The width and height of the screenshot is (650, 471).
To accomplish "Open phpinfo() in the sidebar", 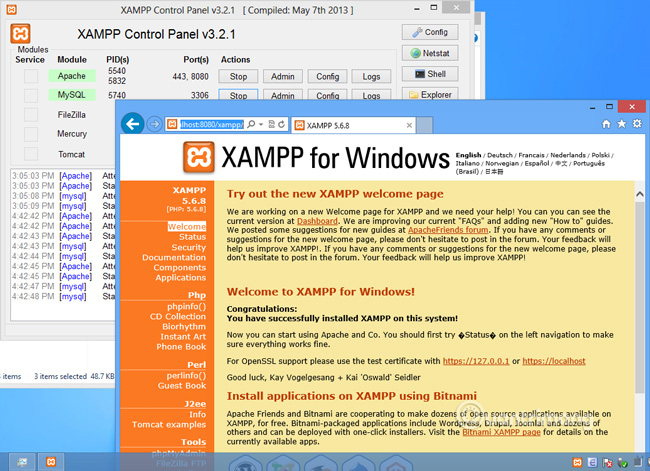I will [184, 306].
